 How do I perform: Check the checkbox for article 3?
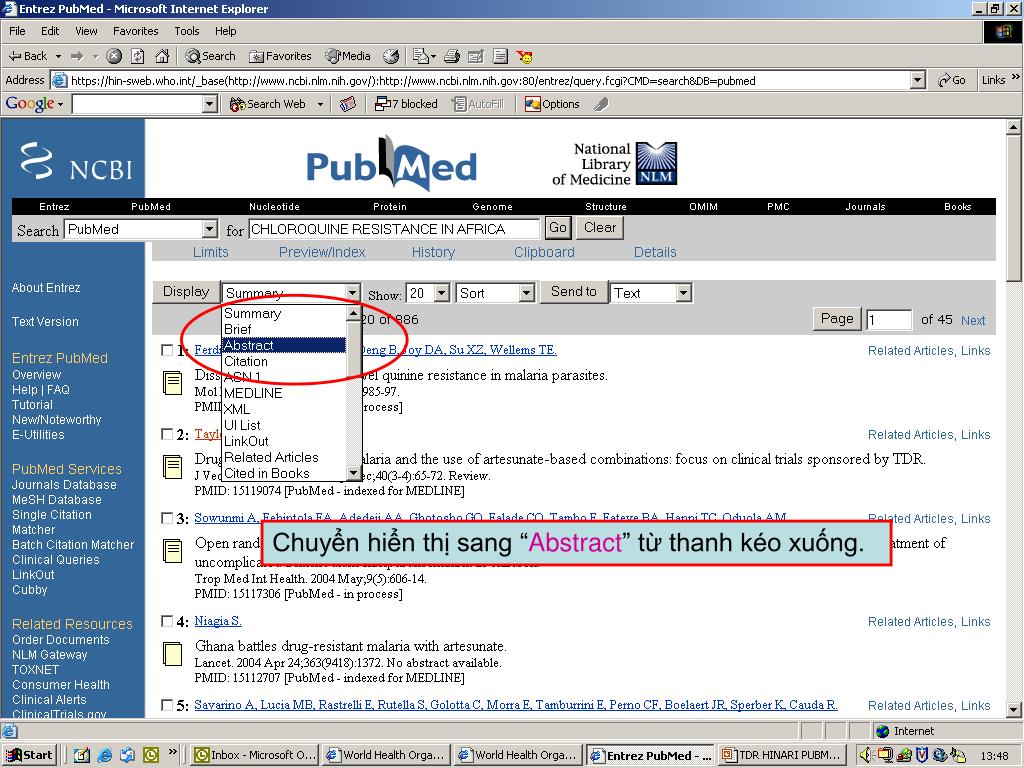[167, 518]
